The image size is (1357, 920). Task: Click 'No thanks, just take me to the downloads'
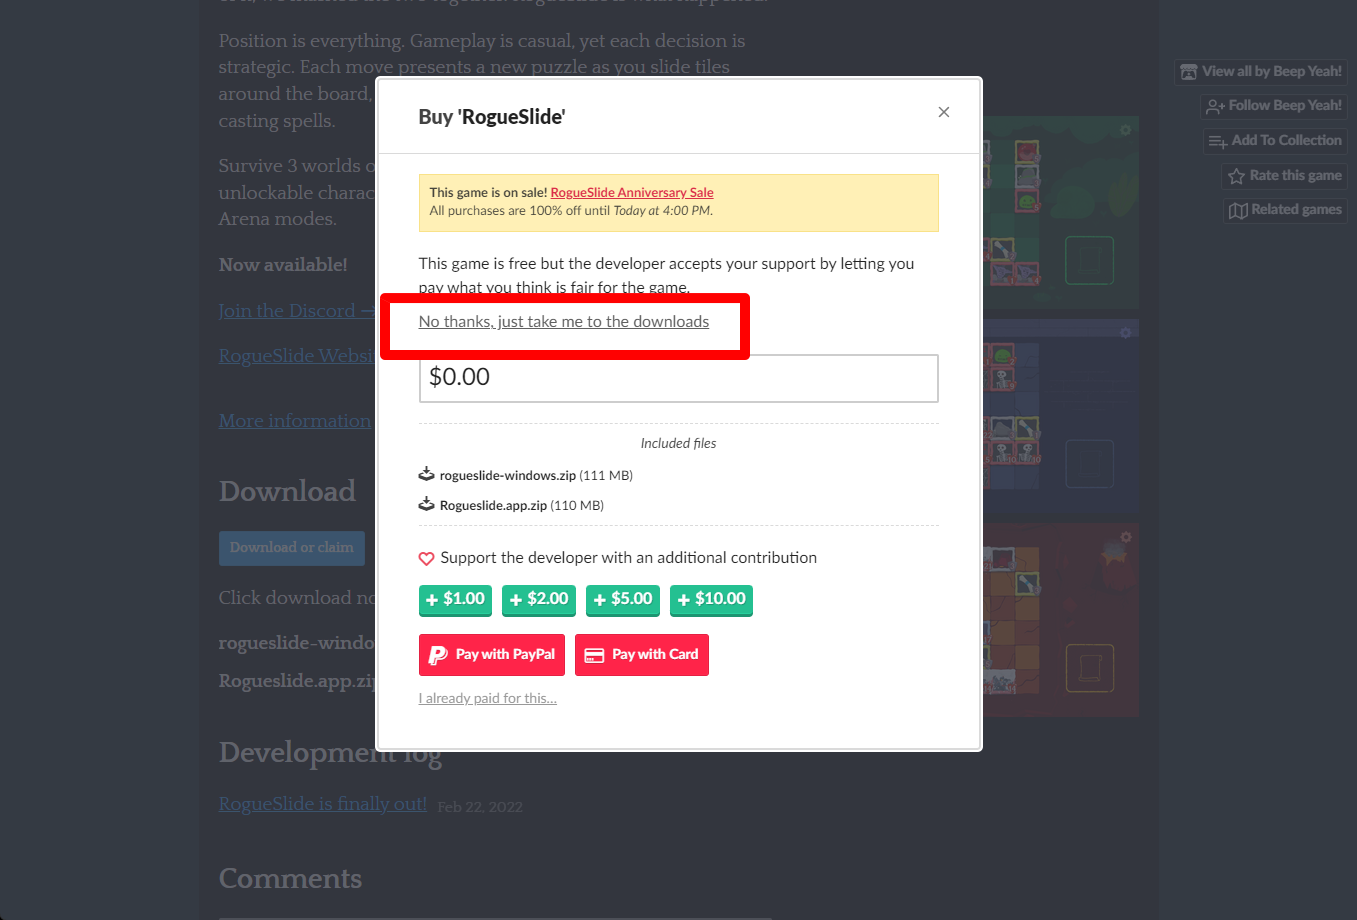[x=564, y=321]
